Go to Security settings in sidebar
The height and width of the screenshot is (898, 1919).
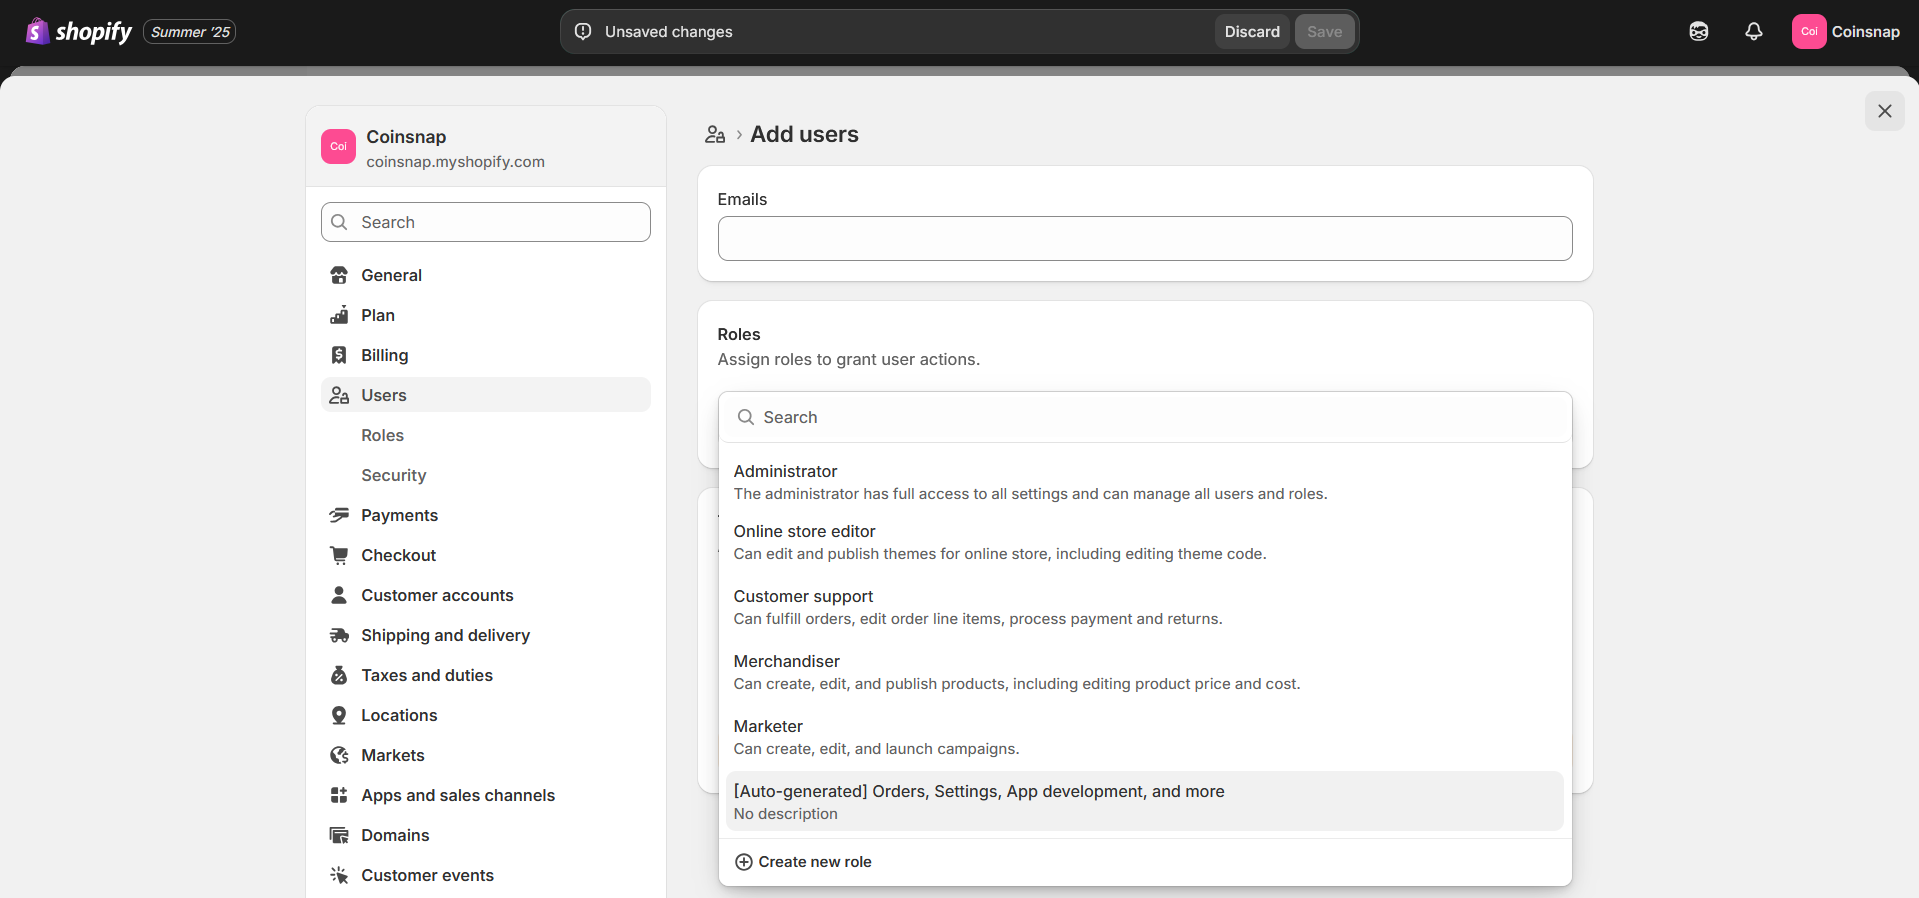point(393,475)
